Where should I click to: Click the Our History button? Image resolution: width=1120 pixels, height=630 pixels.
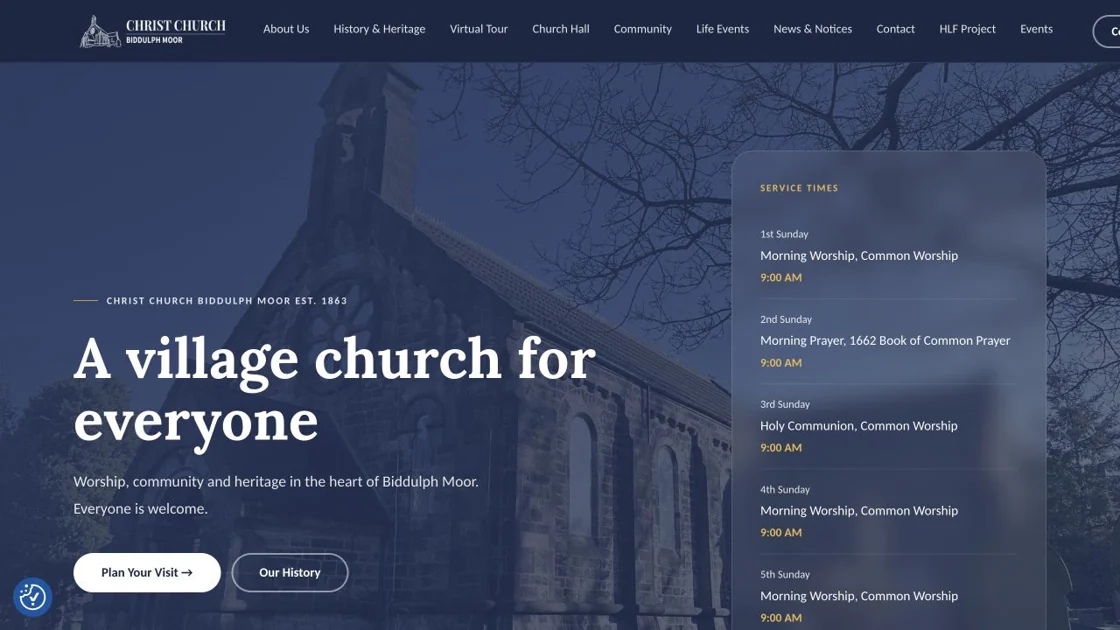(290, 572)
